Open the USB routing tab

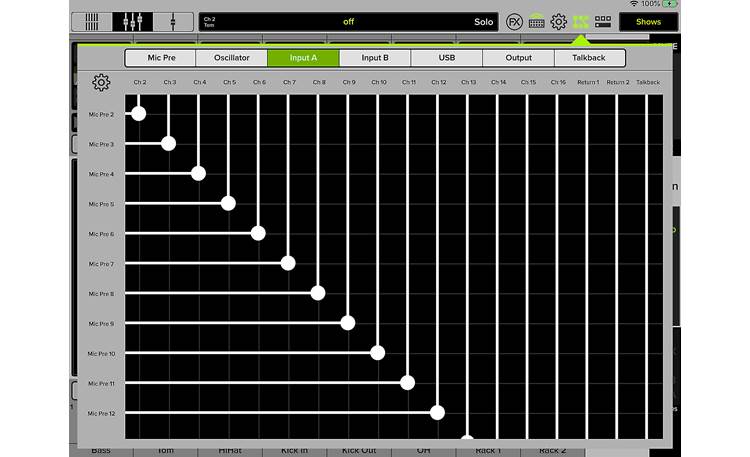tap(447, 58)
